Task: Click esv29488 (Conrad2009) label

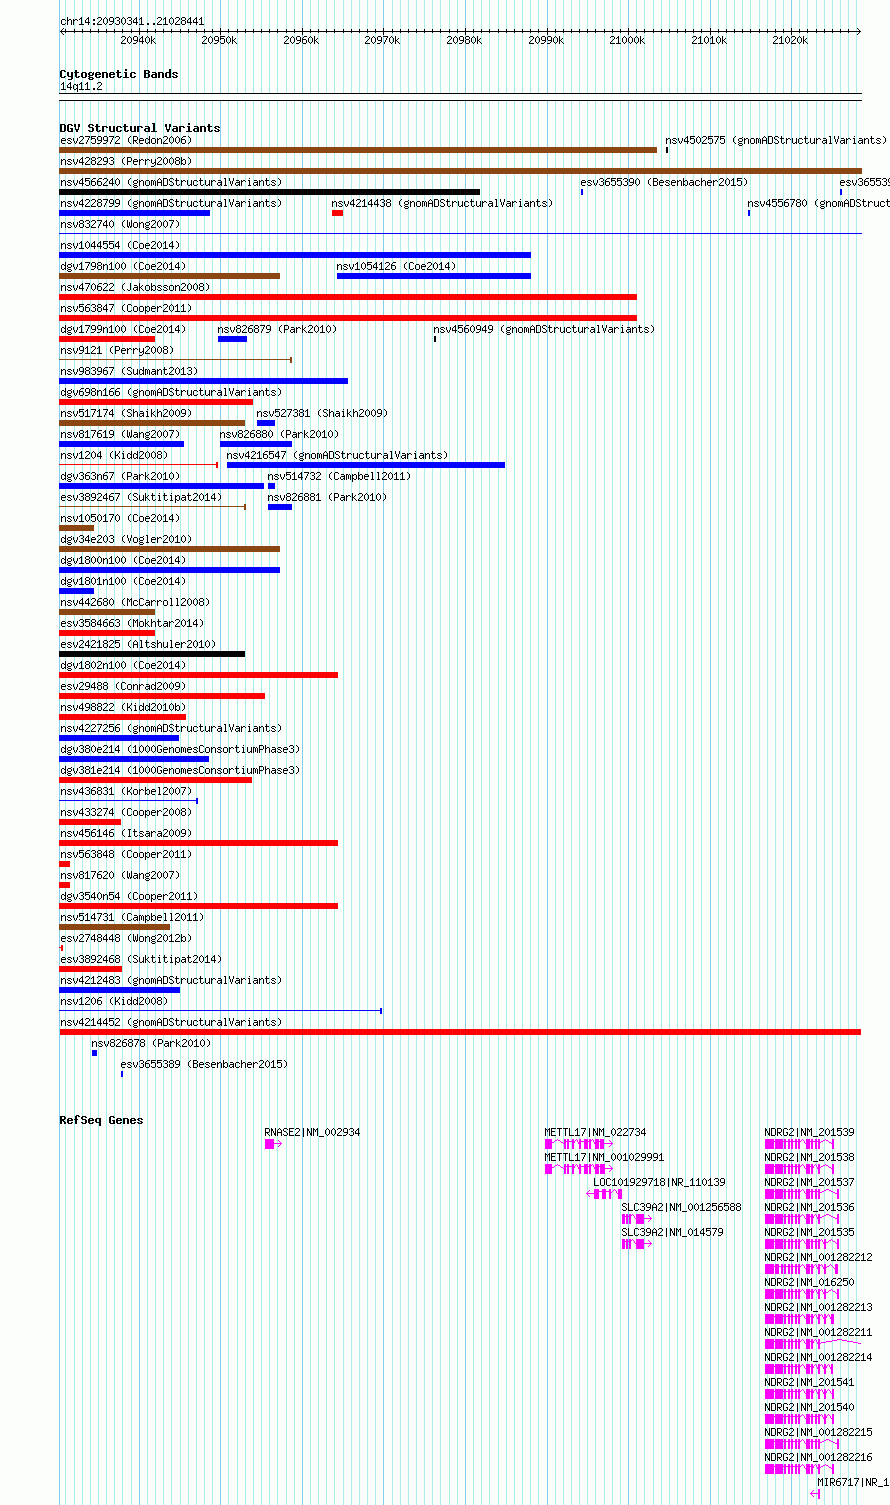Action: tap(122, 686)
